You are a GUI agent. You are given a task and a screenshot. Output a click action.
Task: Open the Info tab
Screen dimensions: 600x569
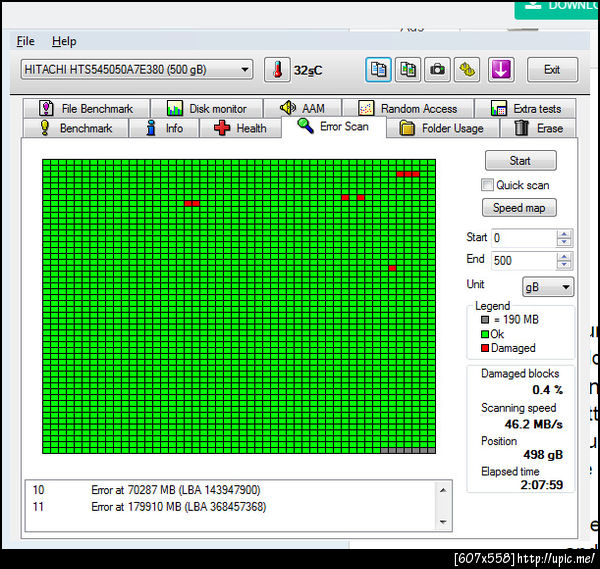coord(165,128)
